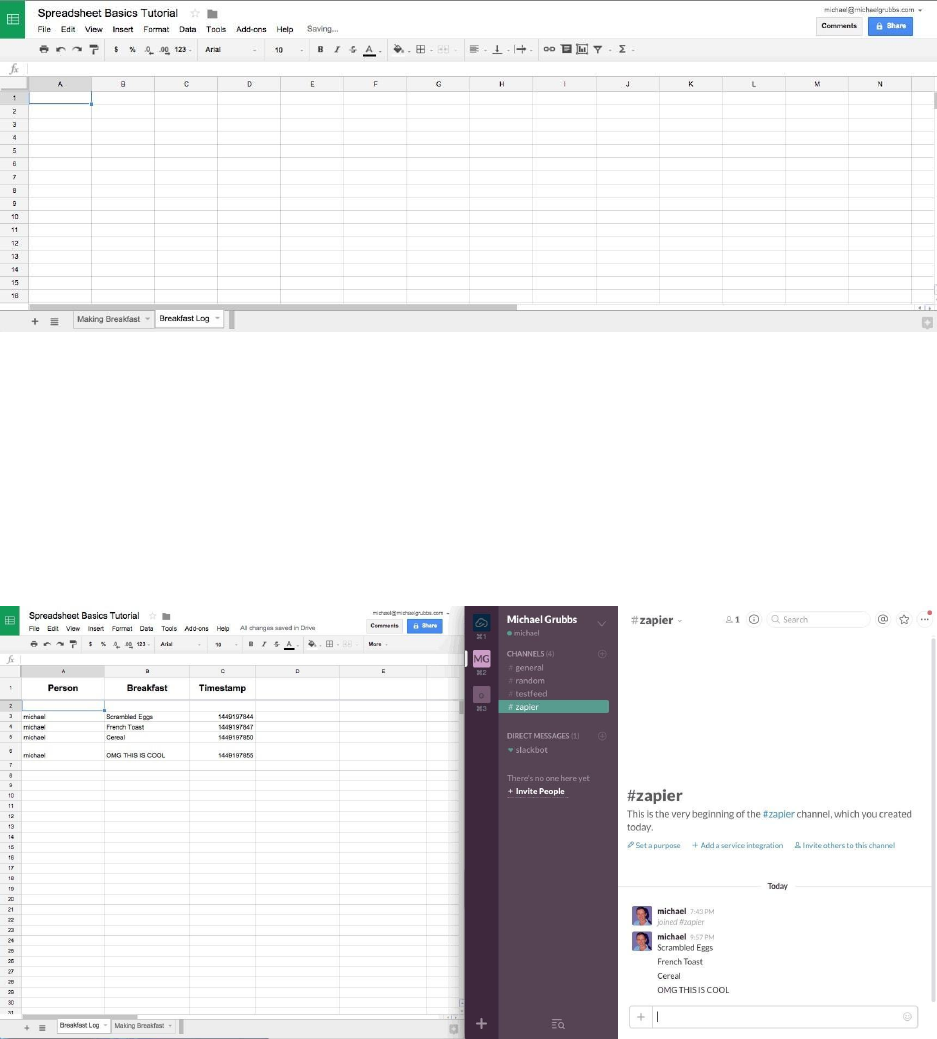937x1039 pixels.
Task: Click the MG team switcher icon
Action: pyautogui.click(x=482, y=659)
